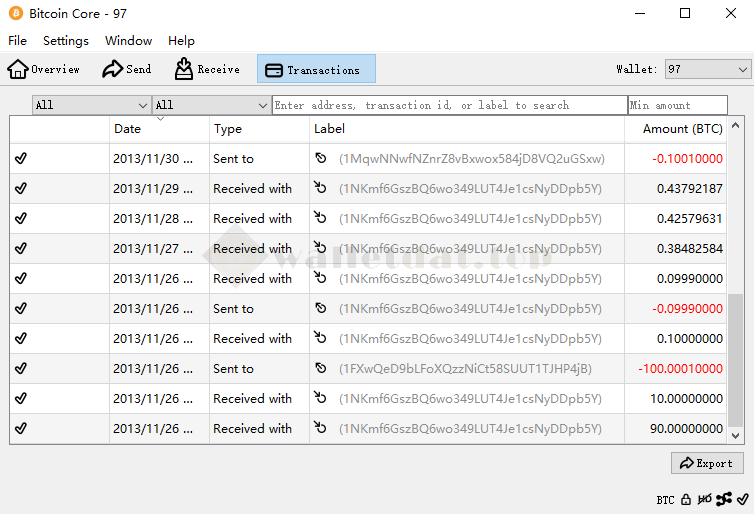Click the network connections icon
Screen dimensions: 754x514
coord(723,499)
